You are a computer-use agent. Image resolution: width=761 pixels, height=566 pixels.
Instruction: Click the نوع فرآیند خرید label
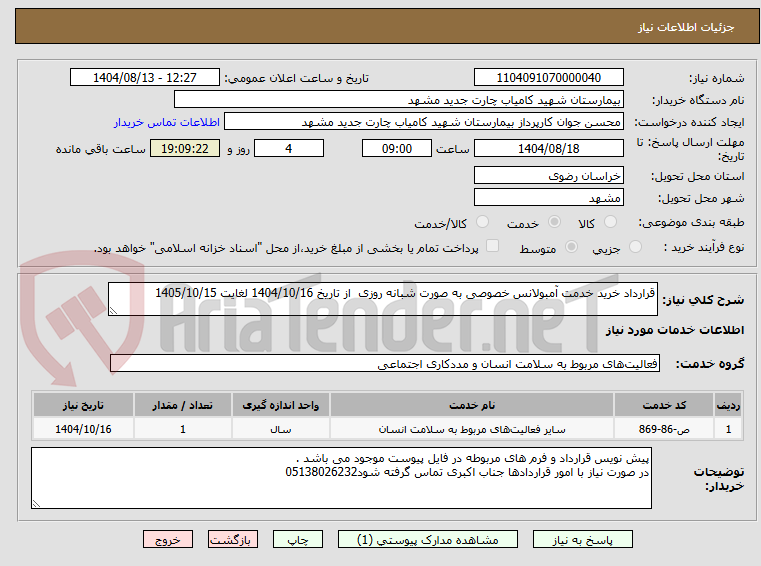(704, 248)
